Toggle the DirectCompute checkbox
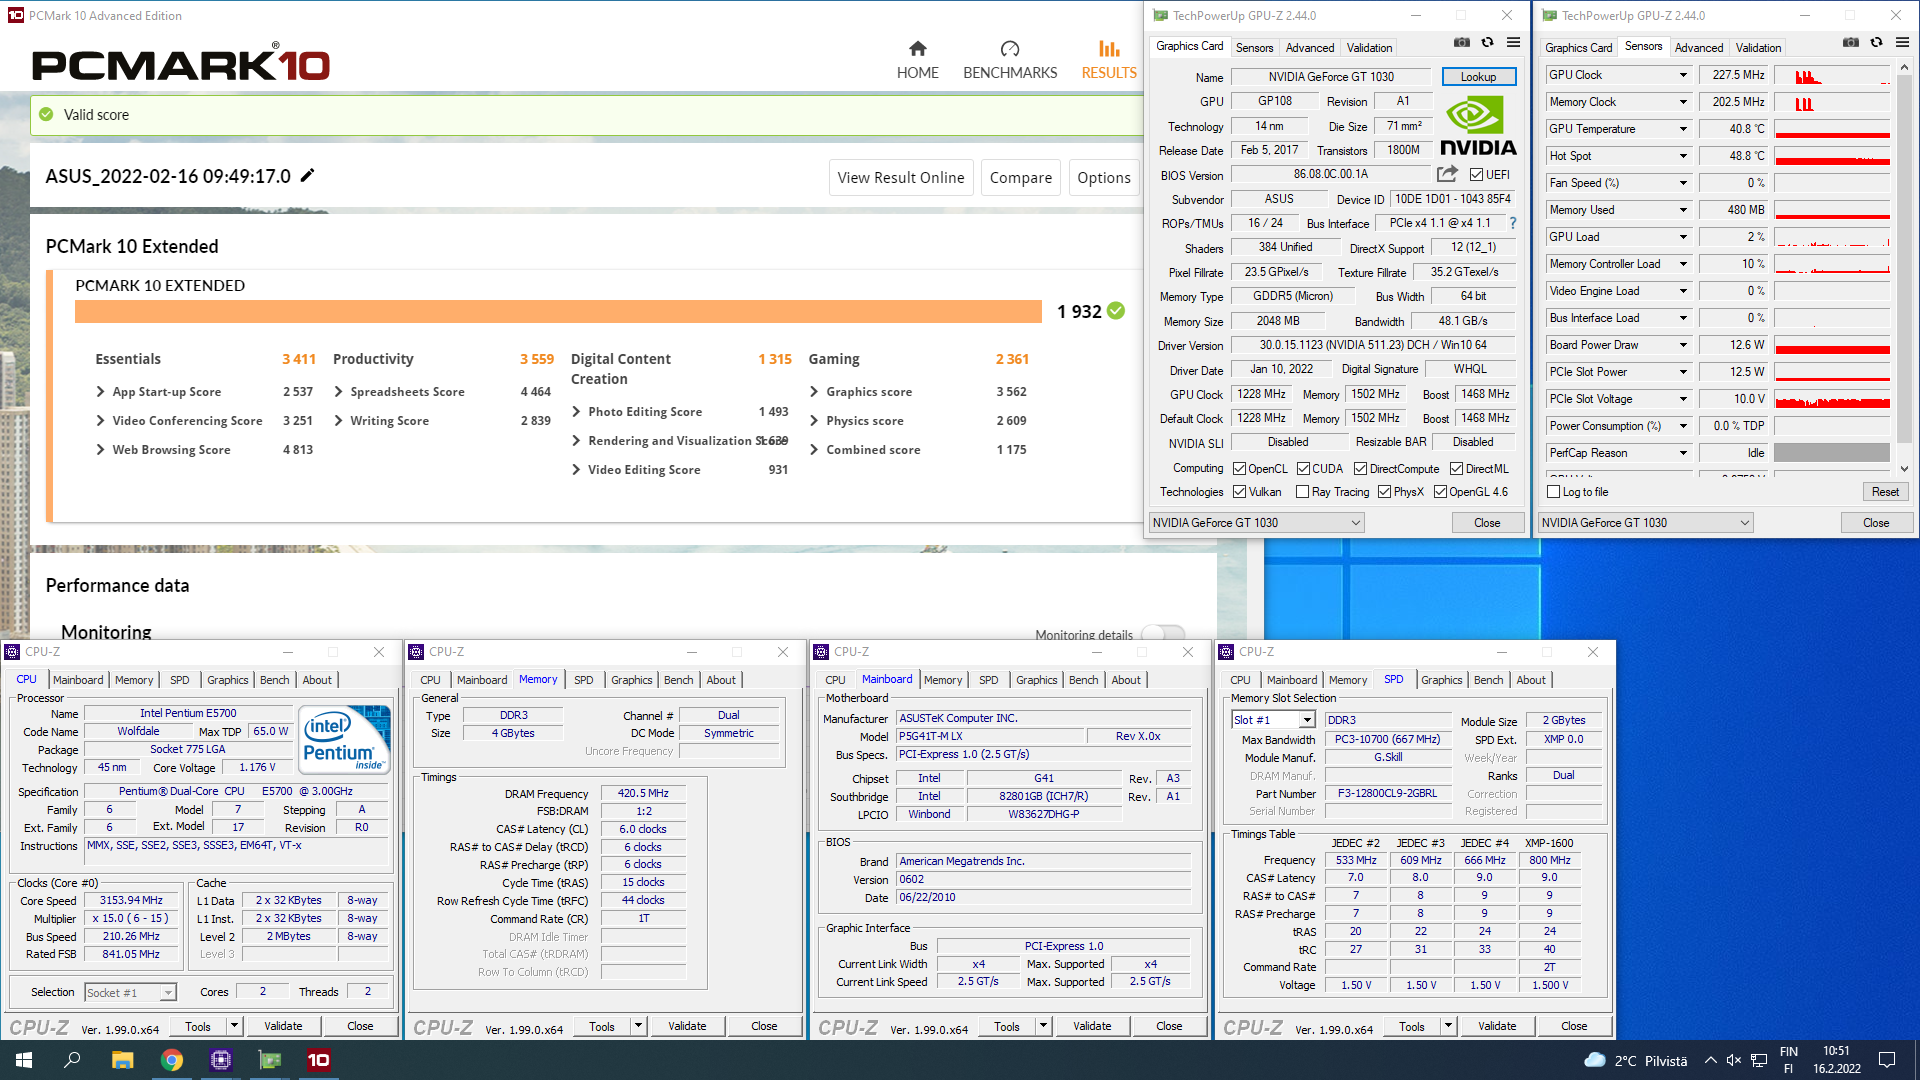 1360,469
